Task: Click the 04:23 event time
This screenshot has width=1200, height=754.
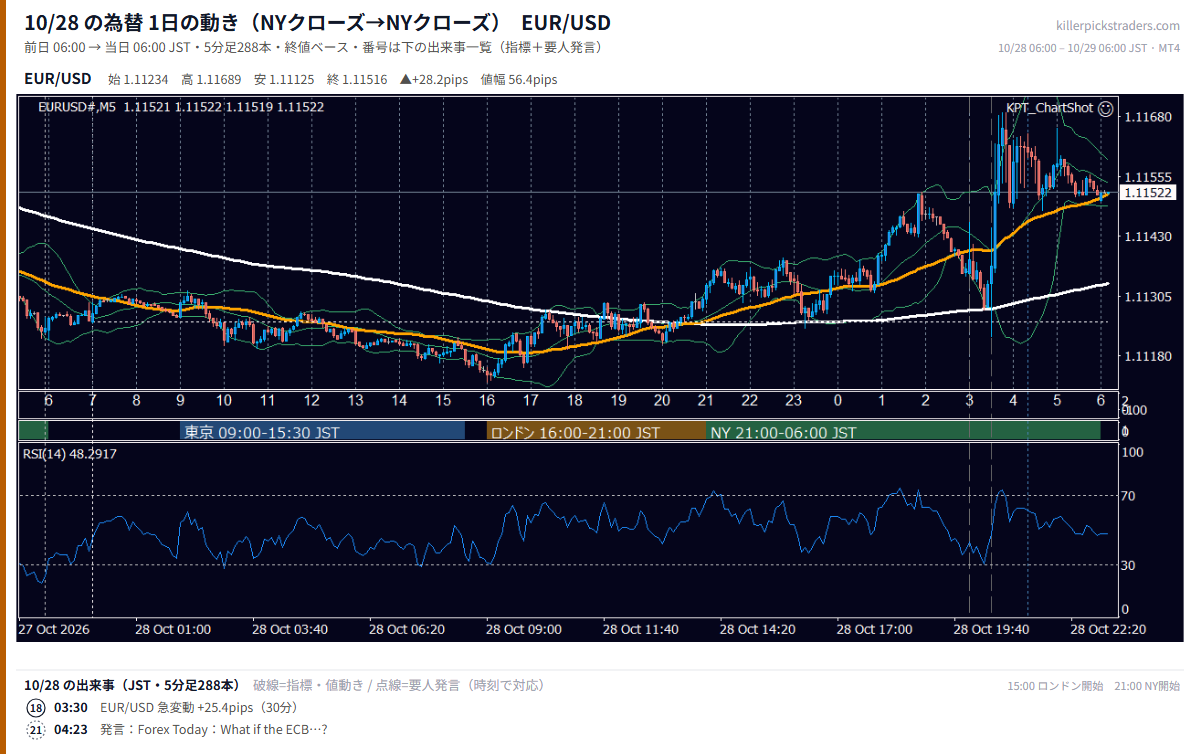Action: coord(70,730)
